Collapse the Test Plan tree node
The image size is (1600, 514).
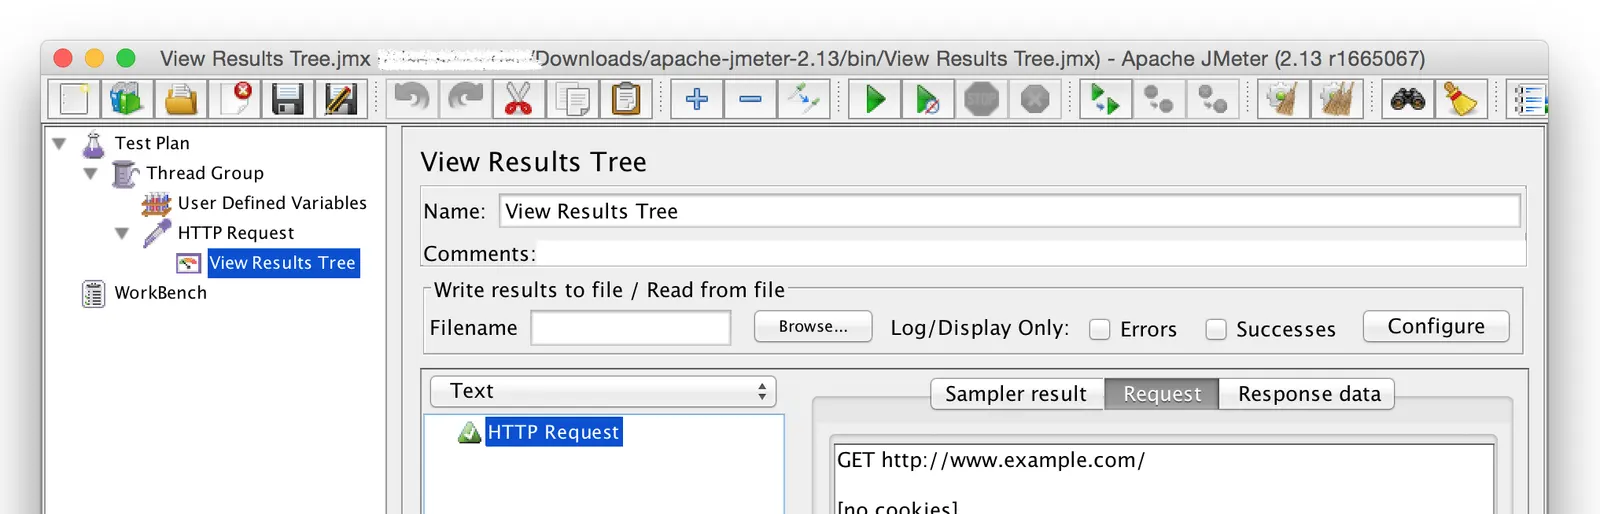59,144
